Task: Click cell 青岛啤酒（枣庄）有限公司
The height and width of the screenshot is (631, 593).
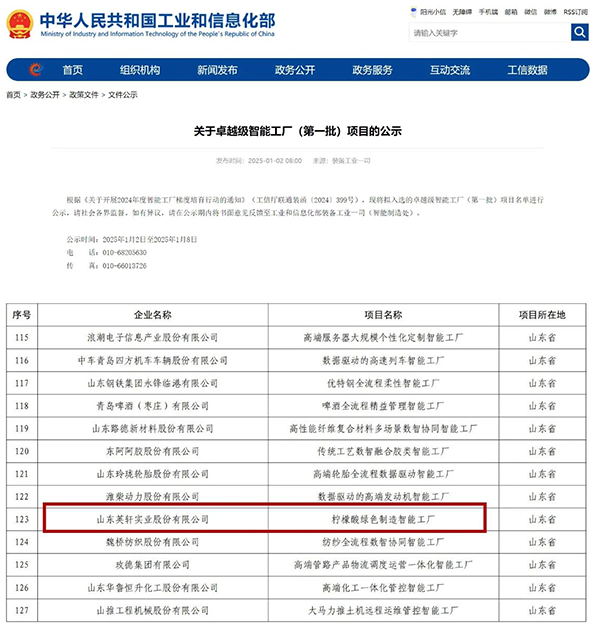Action: [153, 406]
